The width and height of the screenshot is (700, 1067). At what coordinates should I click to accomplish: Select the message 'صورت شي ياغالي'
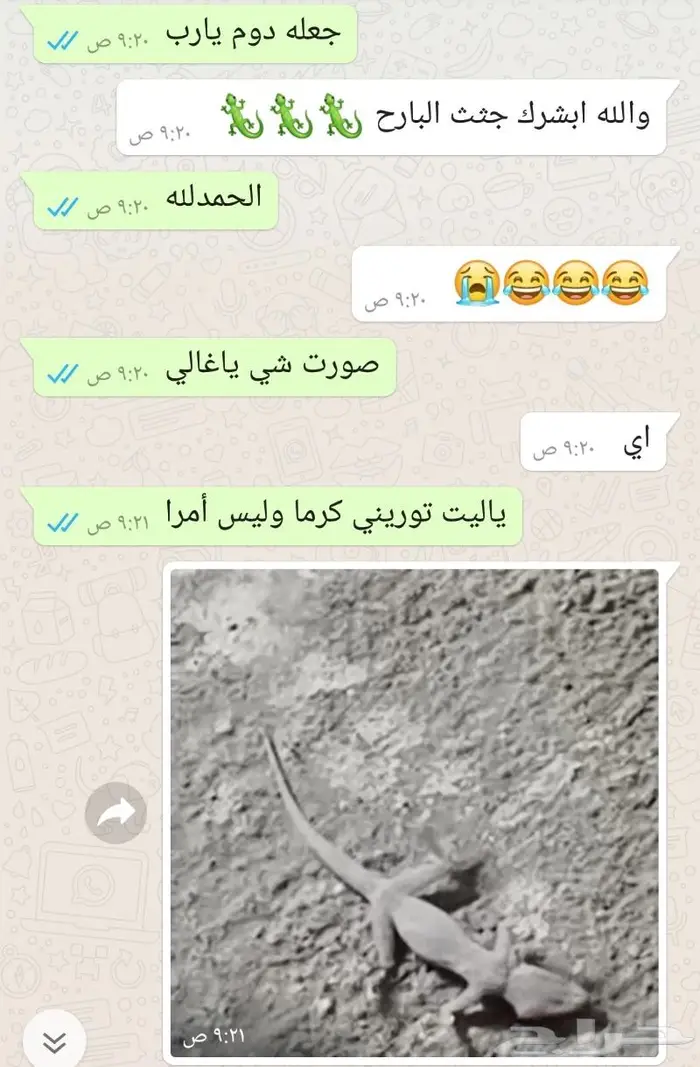tap(214, 367)
